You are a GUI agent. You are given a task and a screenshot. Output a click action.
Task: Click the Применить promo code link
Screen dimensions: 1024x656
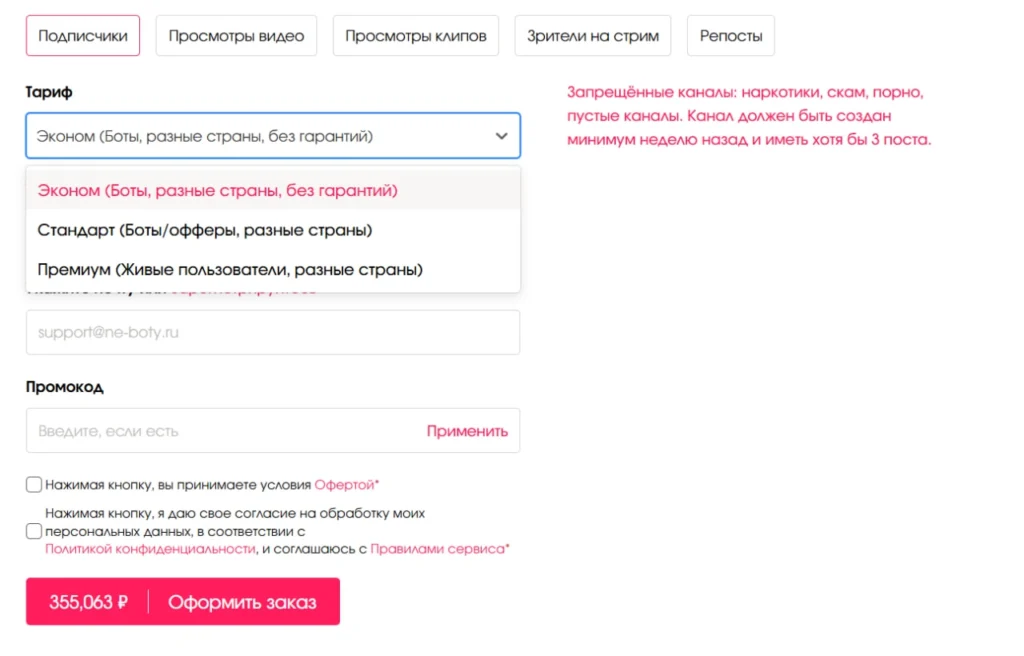click(x=467, y=430)
